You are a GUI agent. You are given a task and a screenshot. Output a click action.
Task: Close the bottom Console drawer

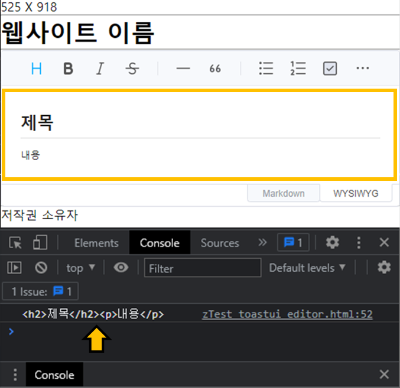tap(384, 374)
